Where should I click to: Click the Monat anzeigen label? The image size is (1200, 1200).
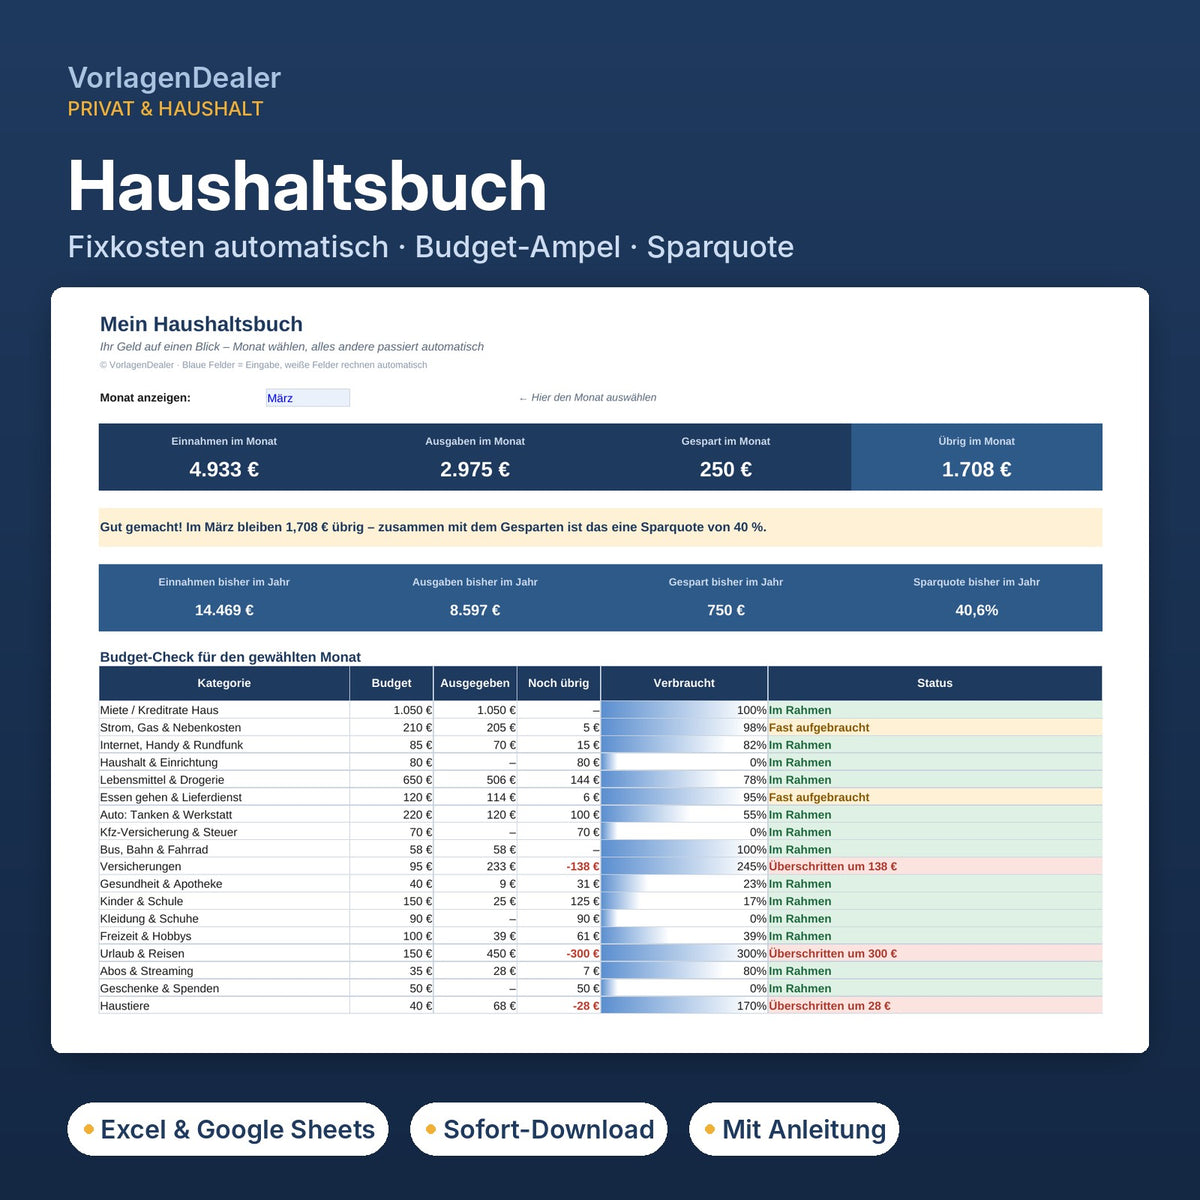[x=145, y=398]
